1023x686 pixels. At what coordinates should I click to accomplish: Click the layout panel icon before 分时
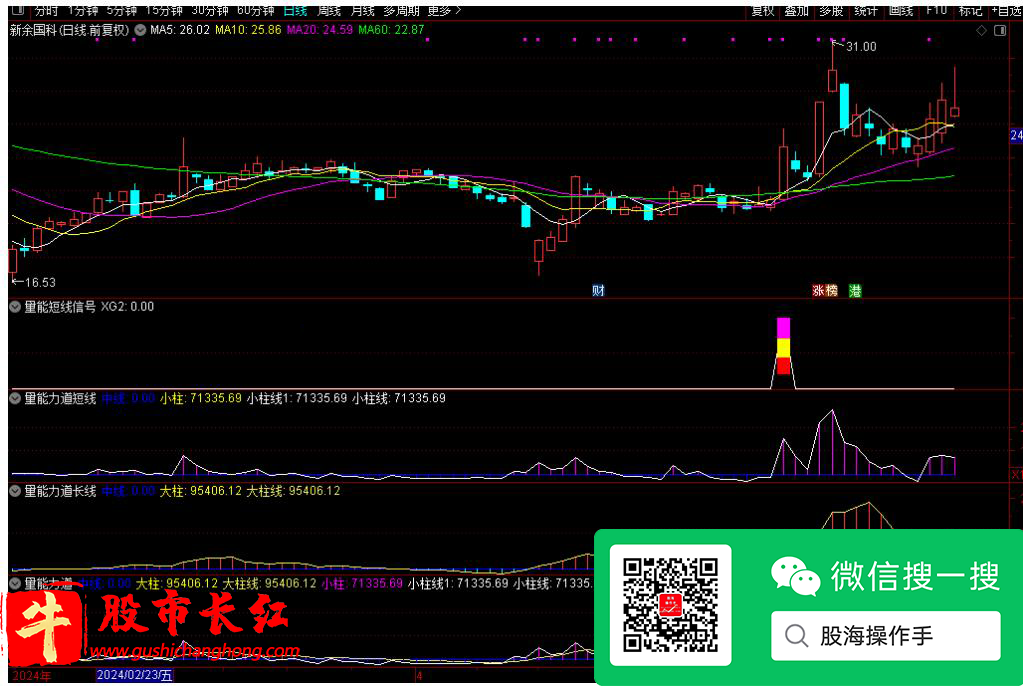[18, 10]
